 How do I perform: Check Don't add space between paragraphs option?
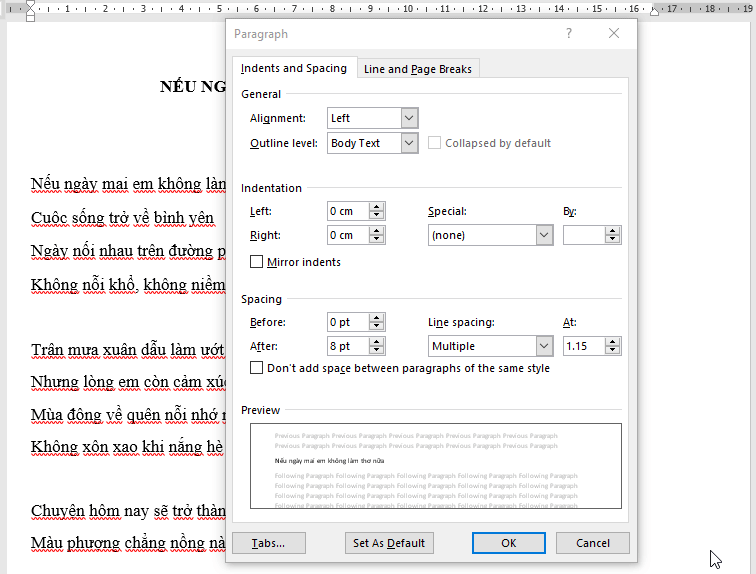256,368
